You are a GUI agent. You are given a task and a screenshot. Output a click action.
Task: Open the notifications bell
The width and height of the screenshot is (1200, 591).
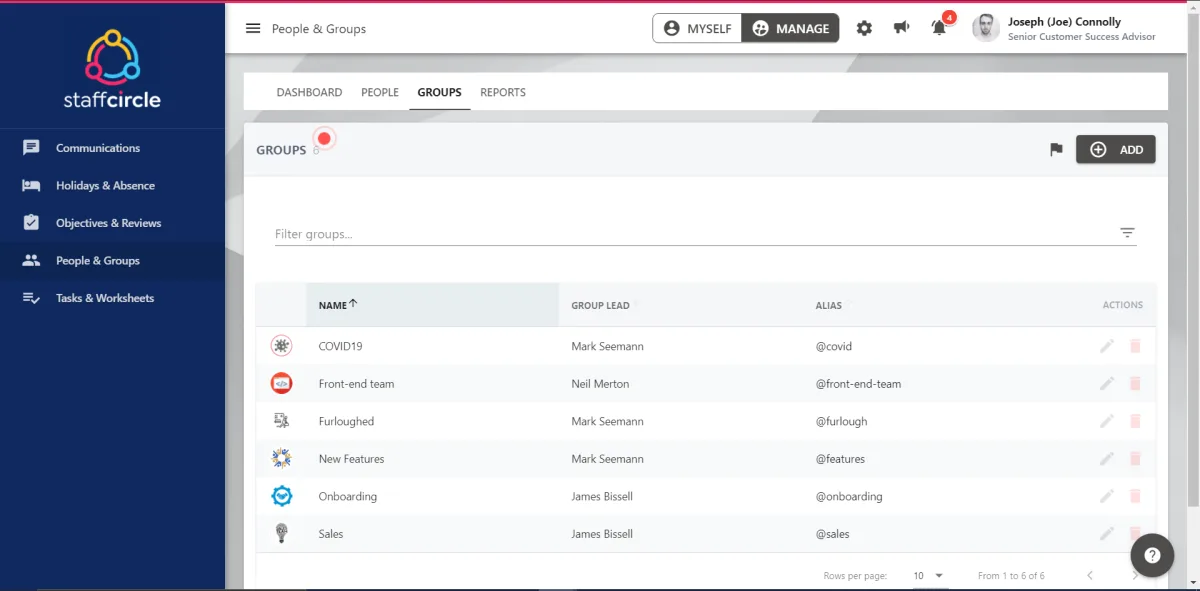tap(939, 29)
